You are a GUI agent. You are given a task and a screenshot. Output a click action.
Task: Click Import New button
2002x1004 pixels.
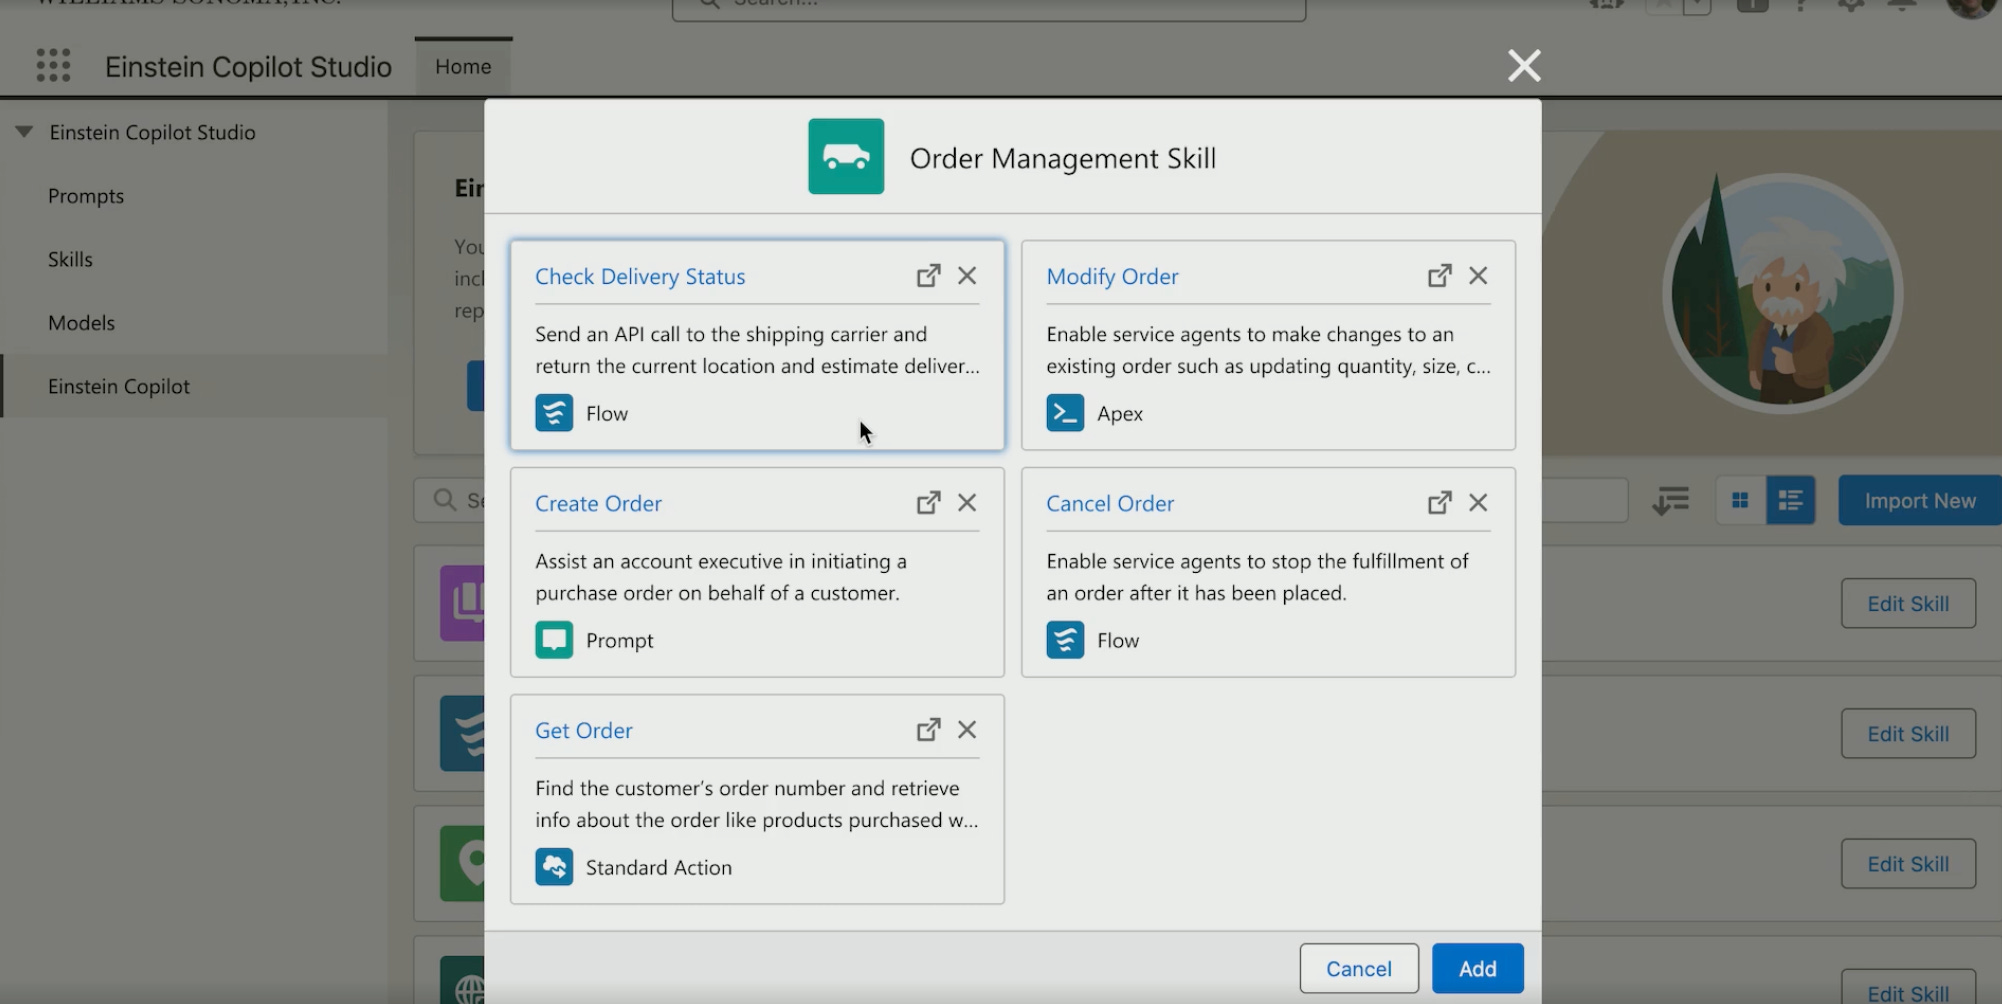[x=1920, y=501]
